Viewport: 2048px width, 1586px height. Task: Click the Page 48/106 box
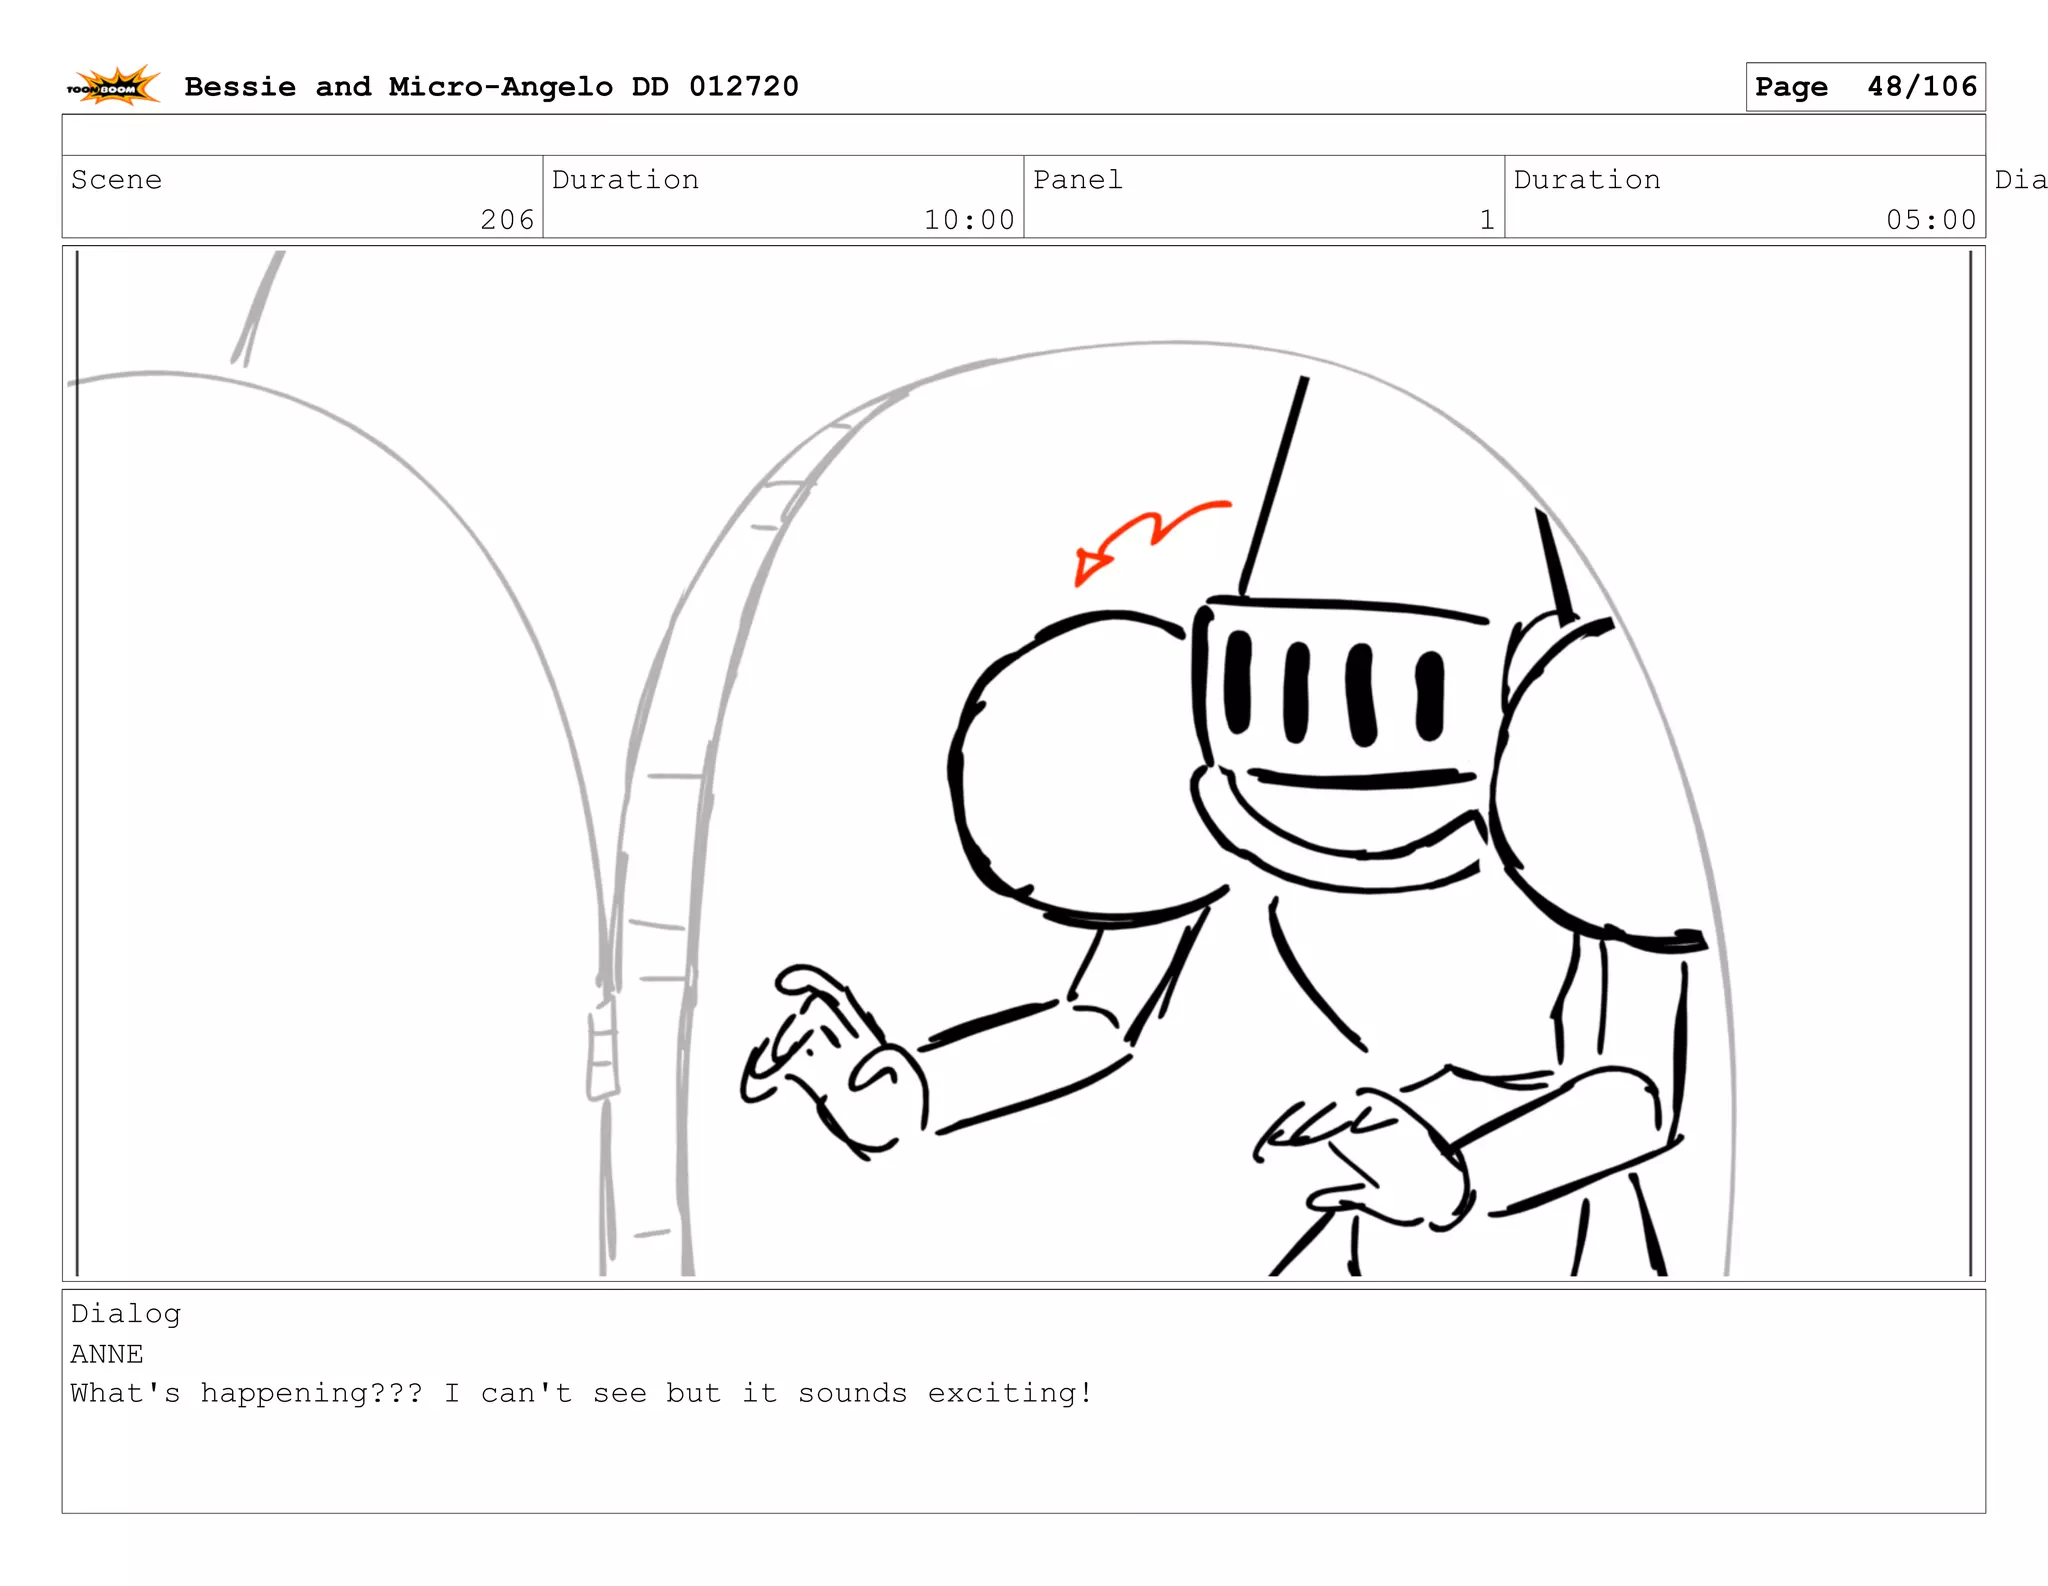pos(1864,87)
